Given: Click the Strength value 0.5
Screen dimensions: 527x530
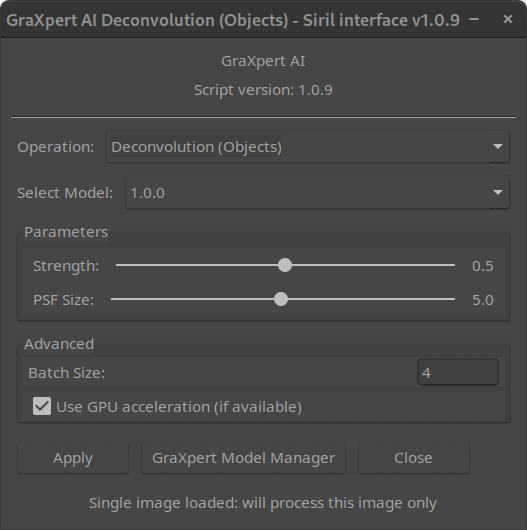Looking at the screenshot, I should (x=483, y=266).
